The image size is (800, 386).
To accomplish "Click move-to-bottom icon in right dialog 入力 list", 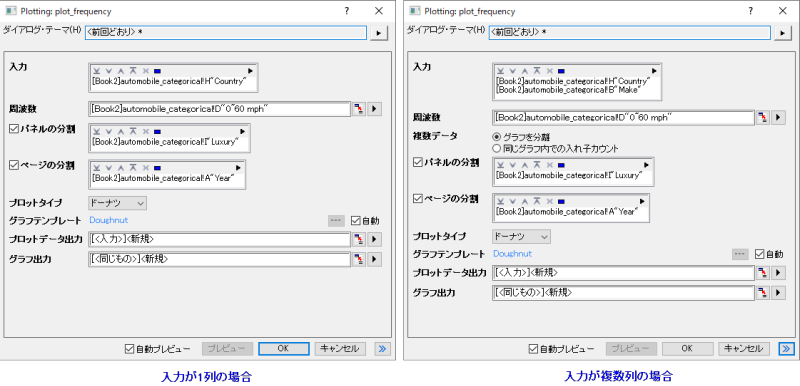I will point(500,71).
